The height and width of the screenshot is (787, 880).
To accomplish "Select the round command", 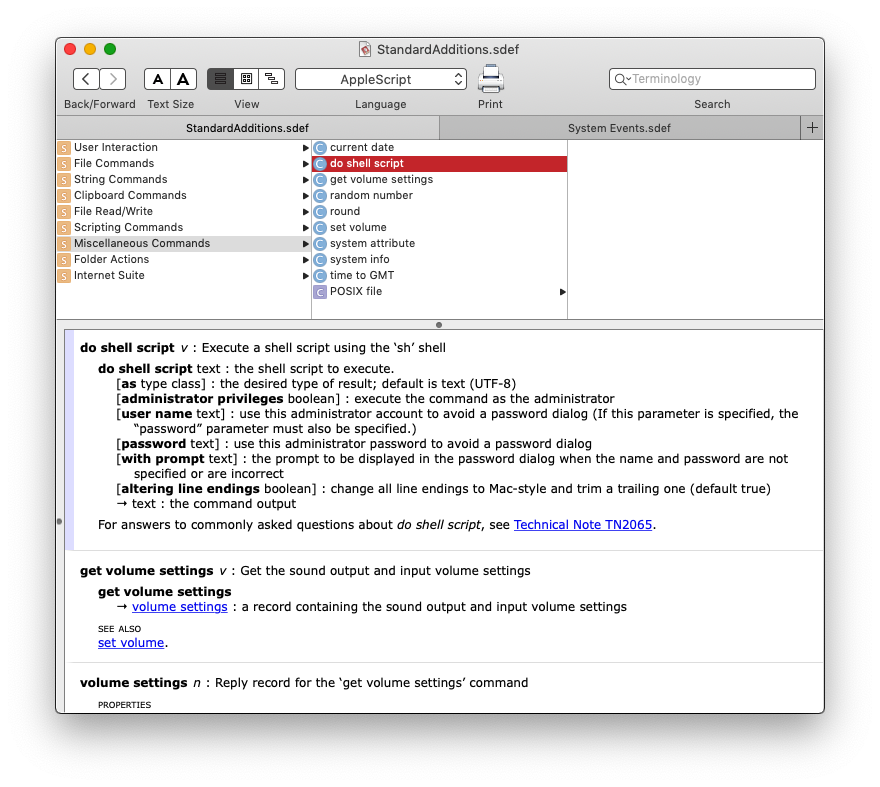I will 439,211.
